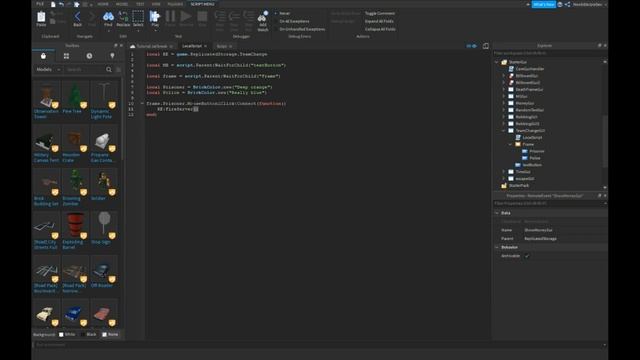This screenshot has height=360, width=640.
Task: Select the None background option
Action: pyautogui.click(x=110, y=334)
